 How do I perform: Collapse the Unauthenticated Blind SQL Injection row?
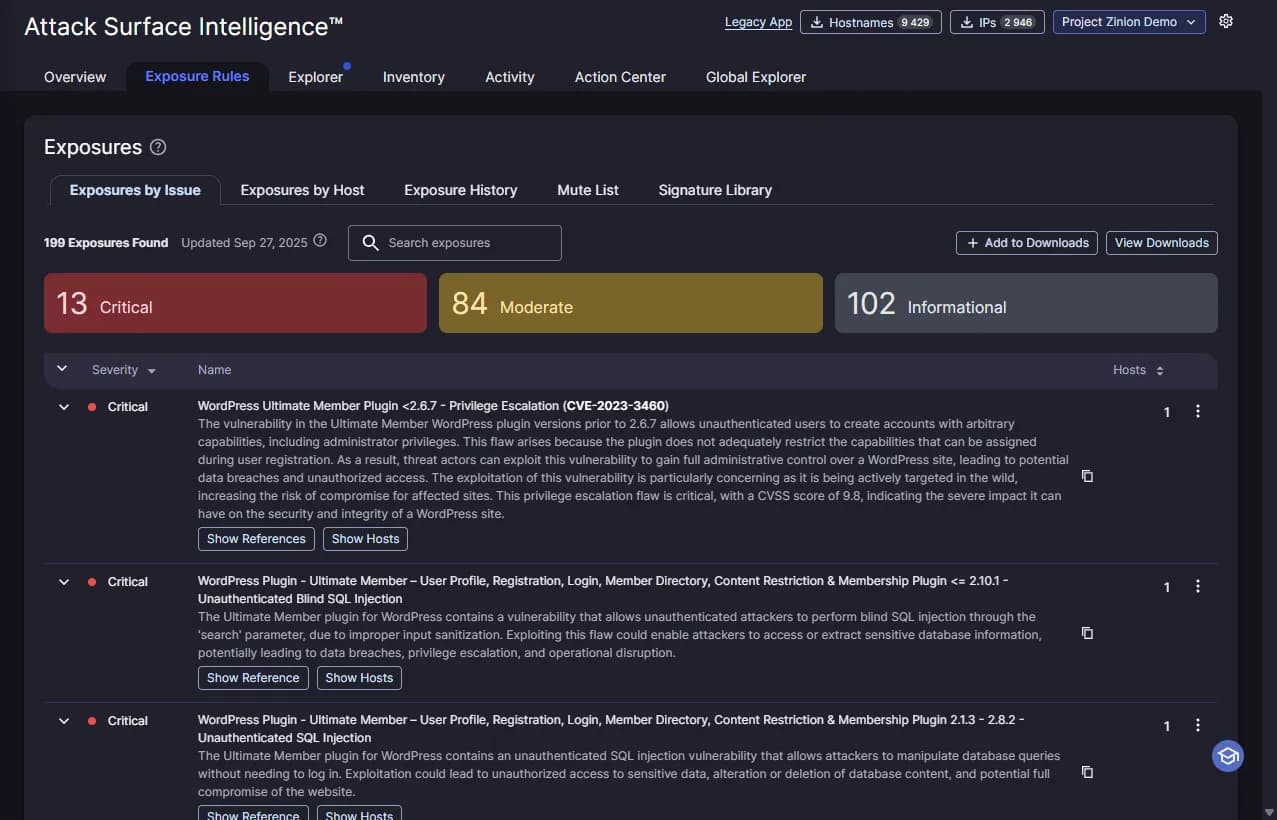click(64, 582)
